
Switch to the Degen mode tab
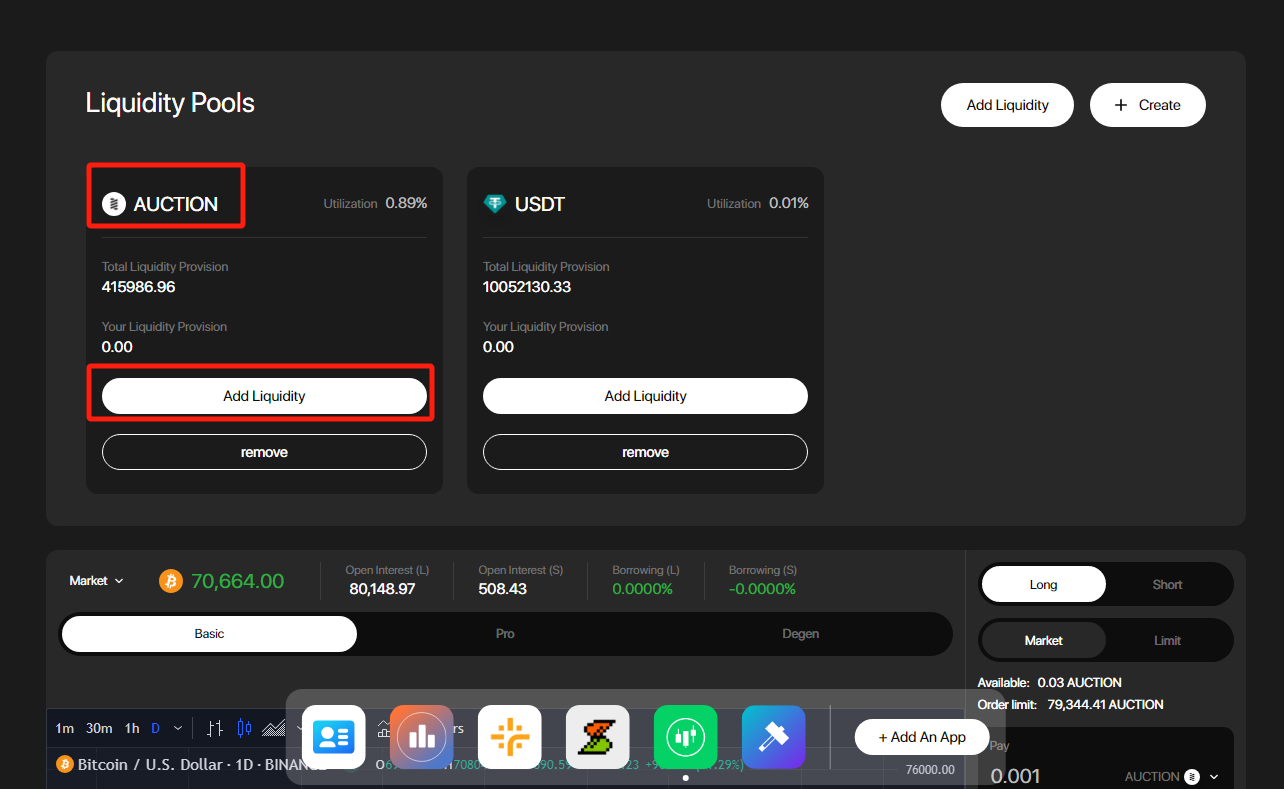coord(801,634)
